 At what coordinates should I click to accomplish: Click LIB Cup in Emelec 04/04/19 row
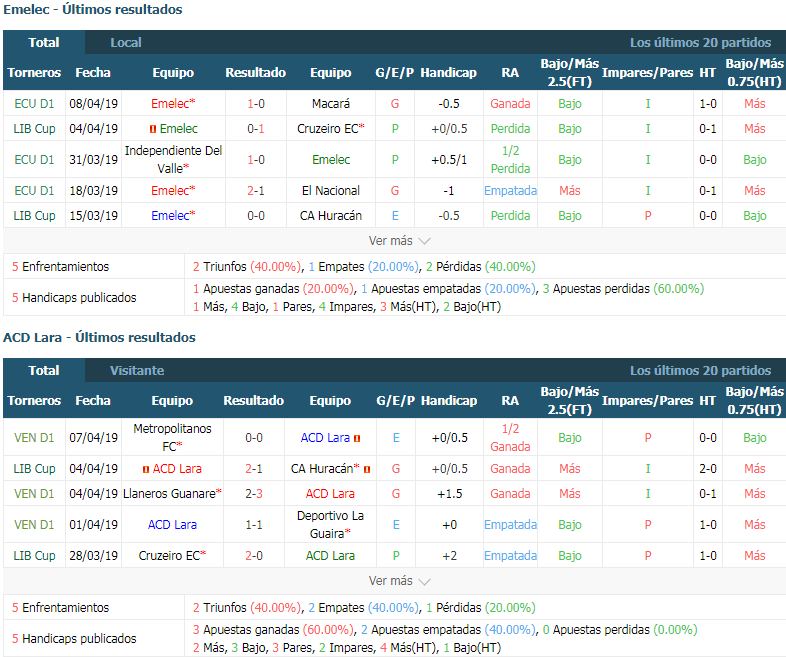point(34,129)
